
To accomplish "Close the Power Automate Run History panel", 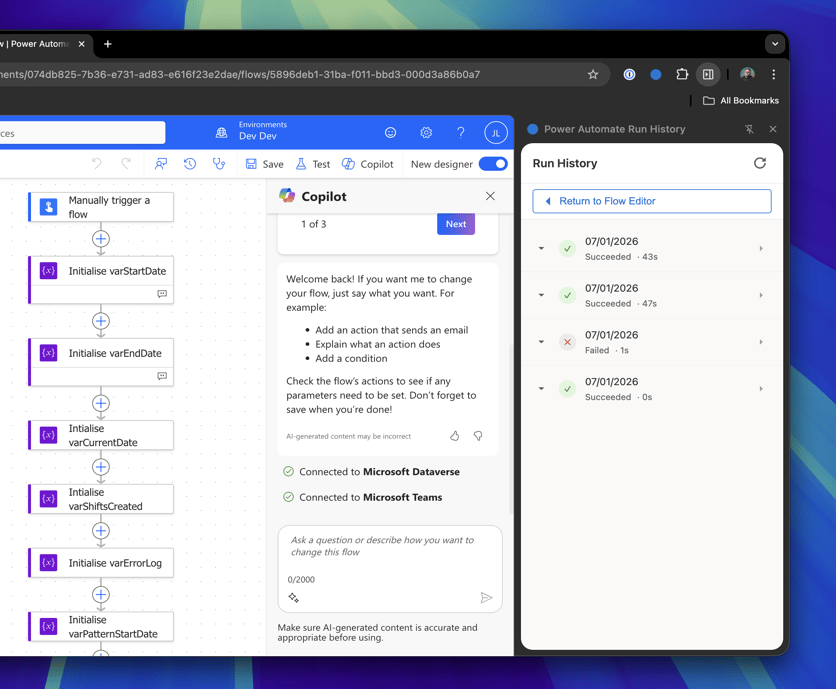I will [773, 129].
